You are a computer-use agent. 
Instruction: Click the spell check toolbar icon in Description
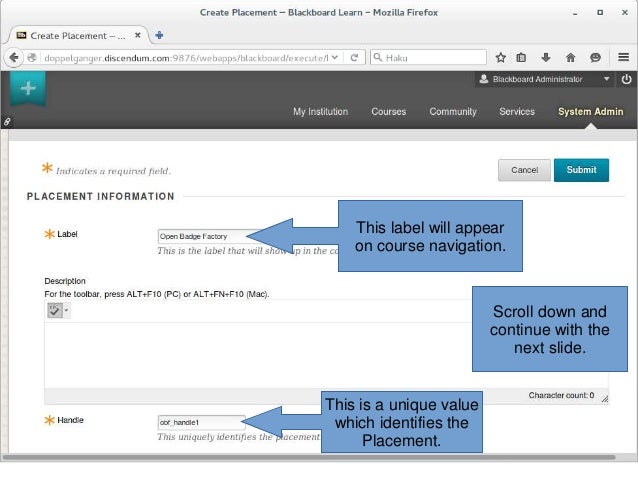[55, 311]
